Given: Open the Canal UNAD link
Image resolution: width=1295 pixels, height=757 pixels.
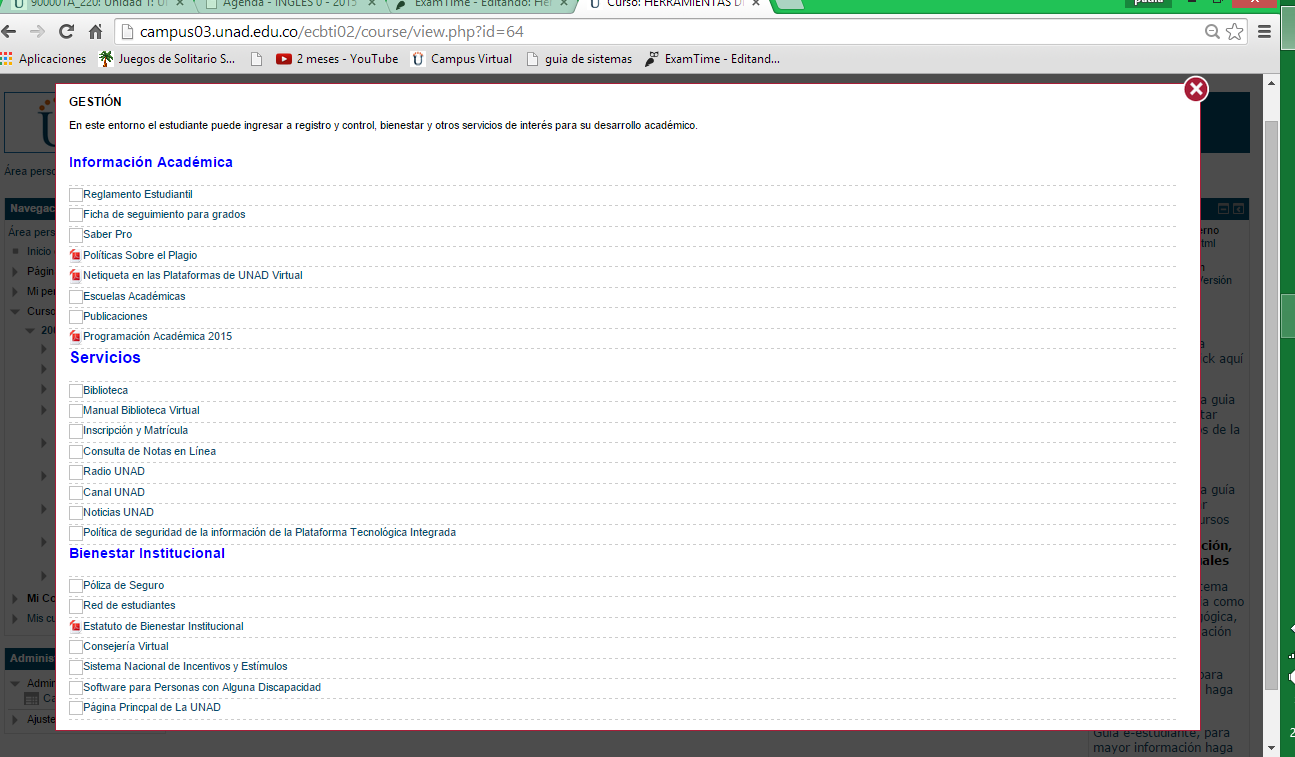Looking at the screenshot, I should point(114,492).
